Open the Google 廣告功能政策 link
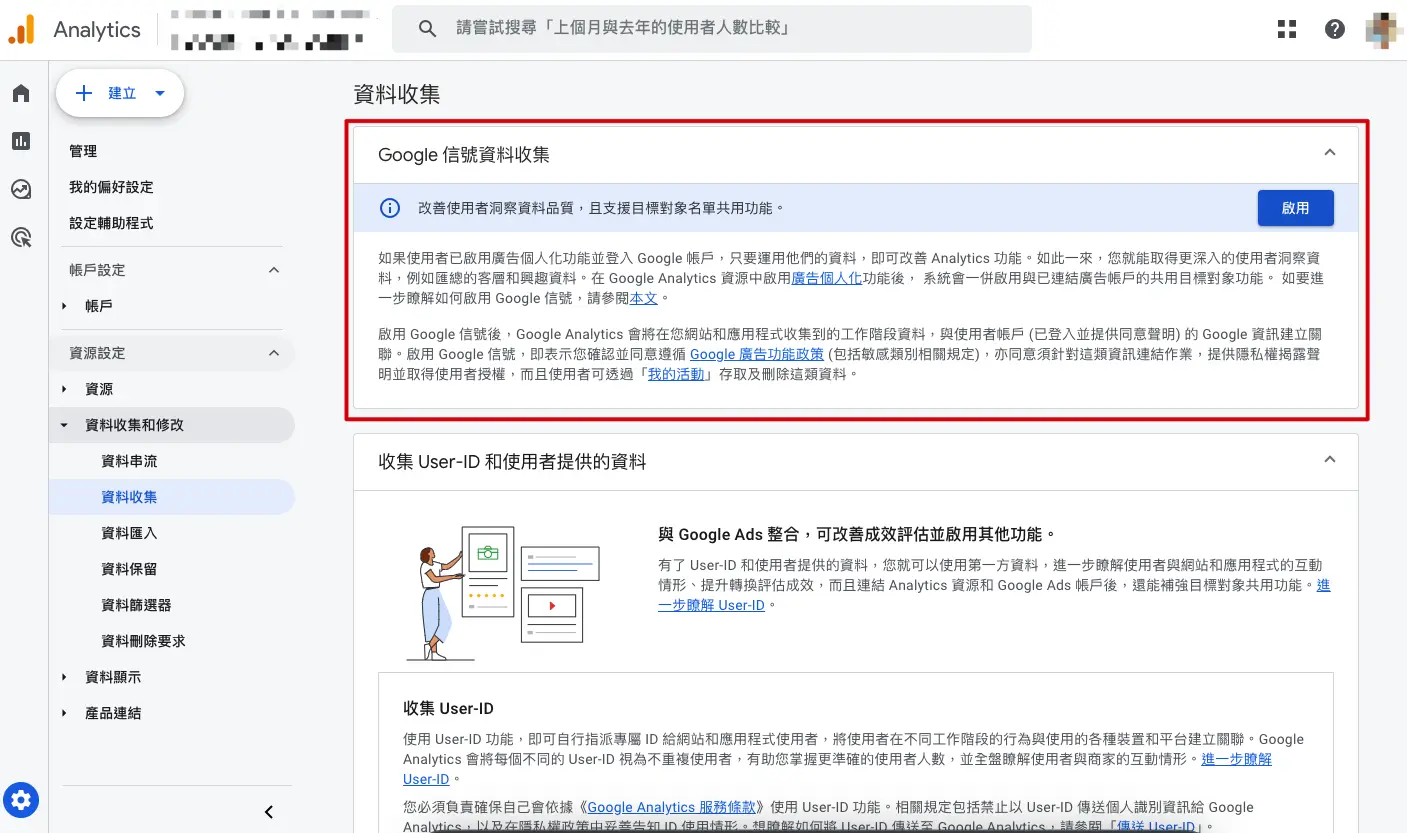The image size is (1407, 833). pyautogui.click(x=757, y=354)
